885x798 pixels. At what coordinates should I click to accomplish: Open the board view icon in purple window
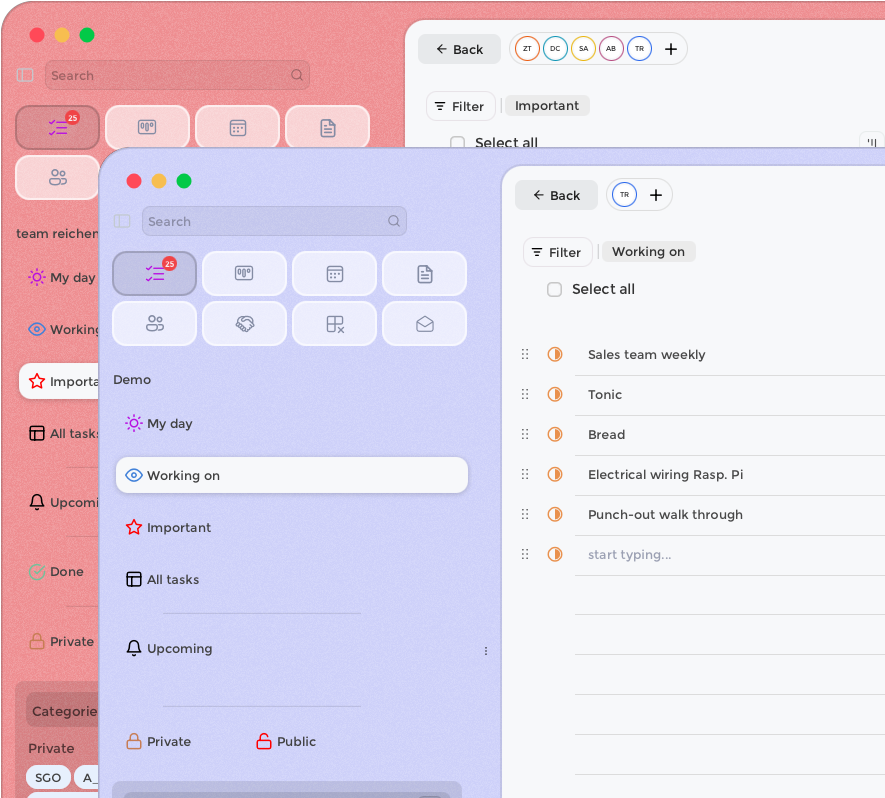(x=244, y=274)
